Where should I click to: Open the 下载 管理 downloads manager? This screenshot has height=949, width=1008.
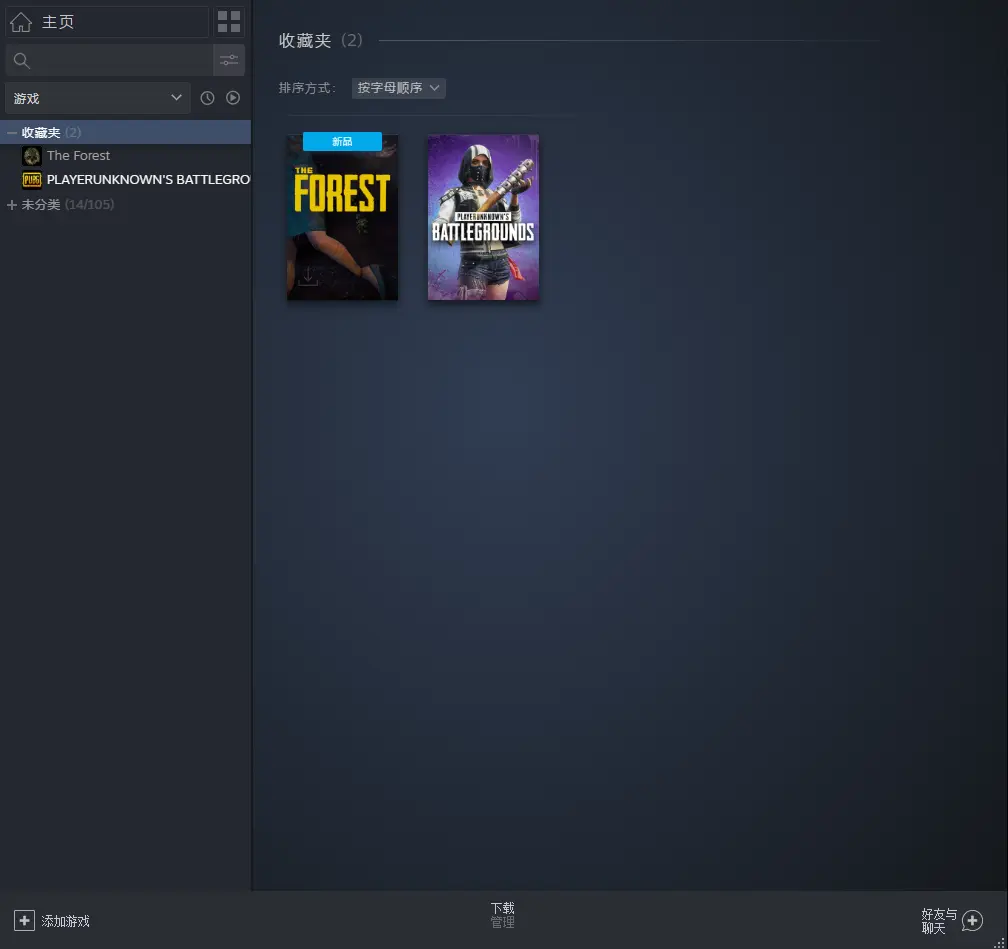(x=503, y=915)
